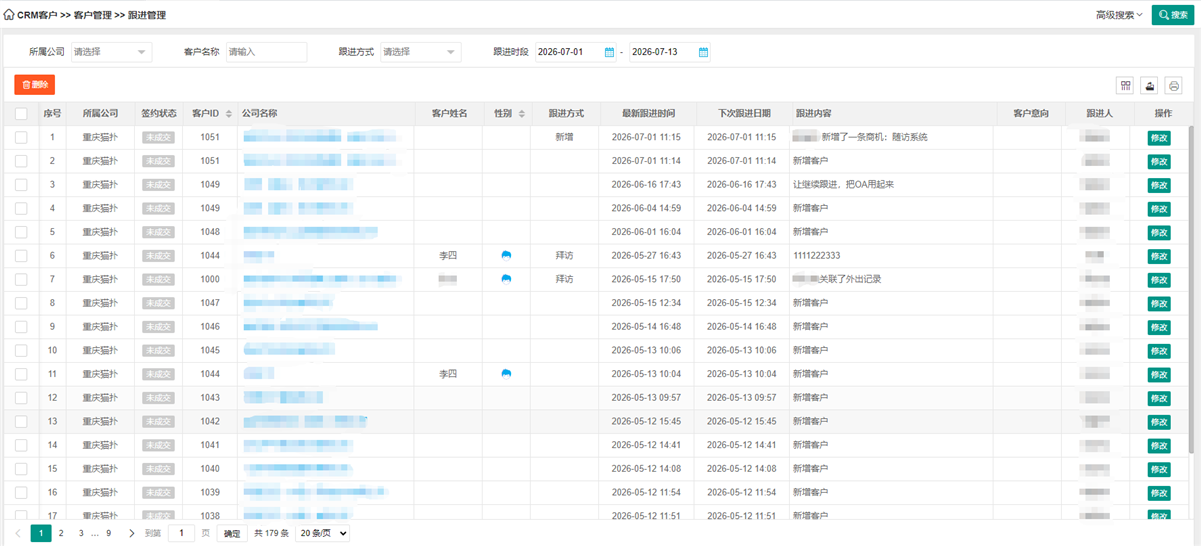Click the export table icon
Image resolution: width=1201 pixels, height=546 pixels.
coord(1150,85)
